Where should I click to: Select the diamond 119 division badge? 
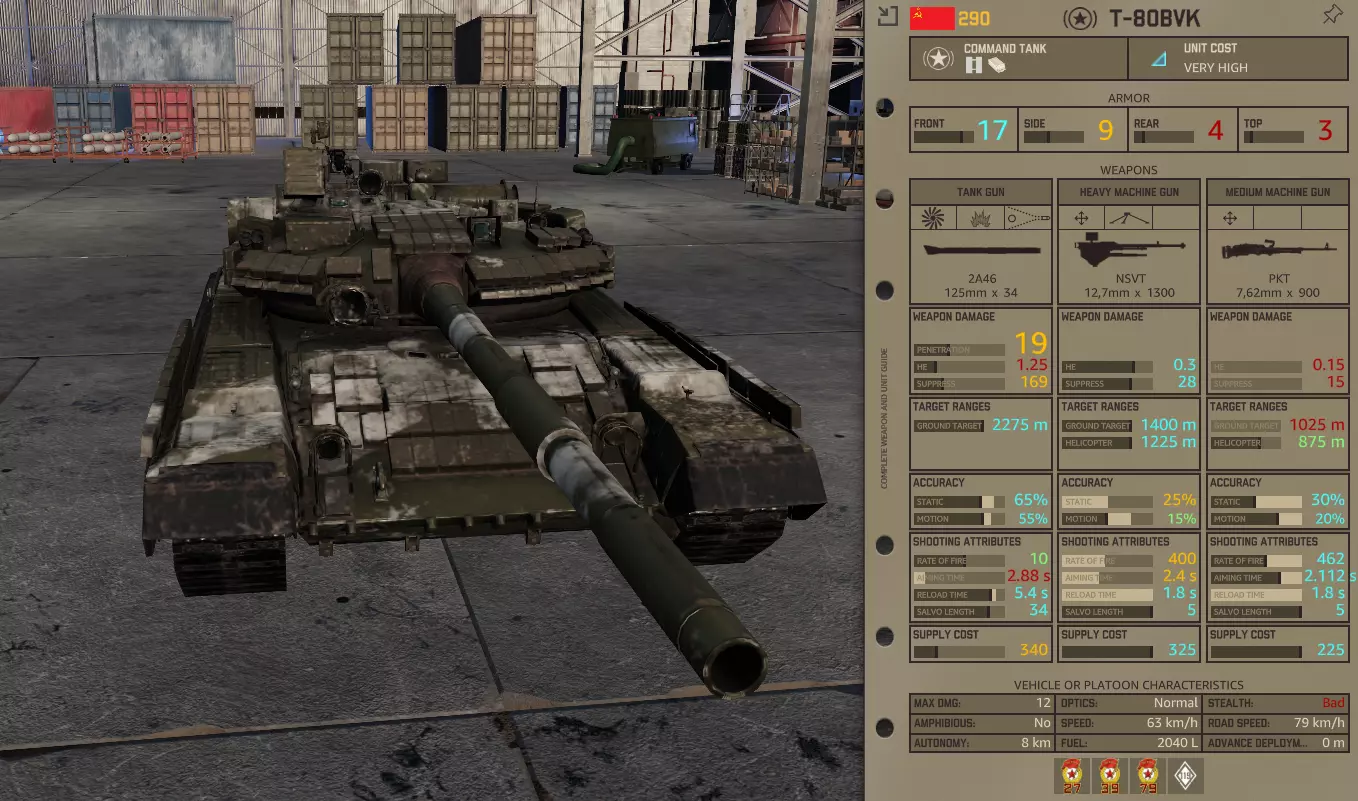coord(1186,776)
